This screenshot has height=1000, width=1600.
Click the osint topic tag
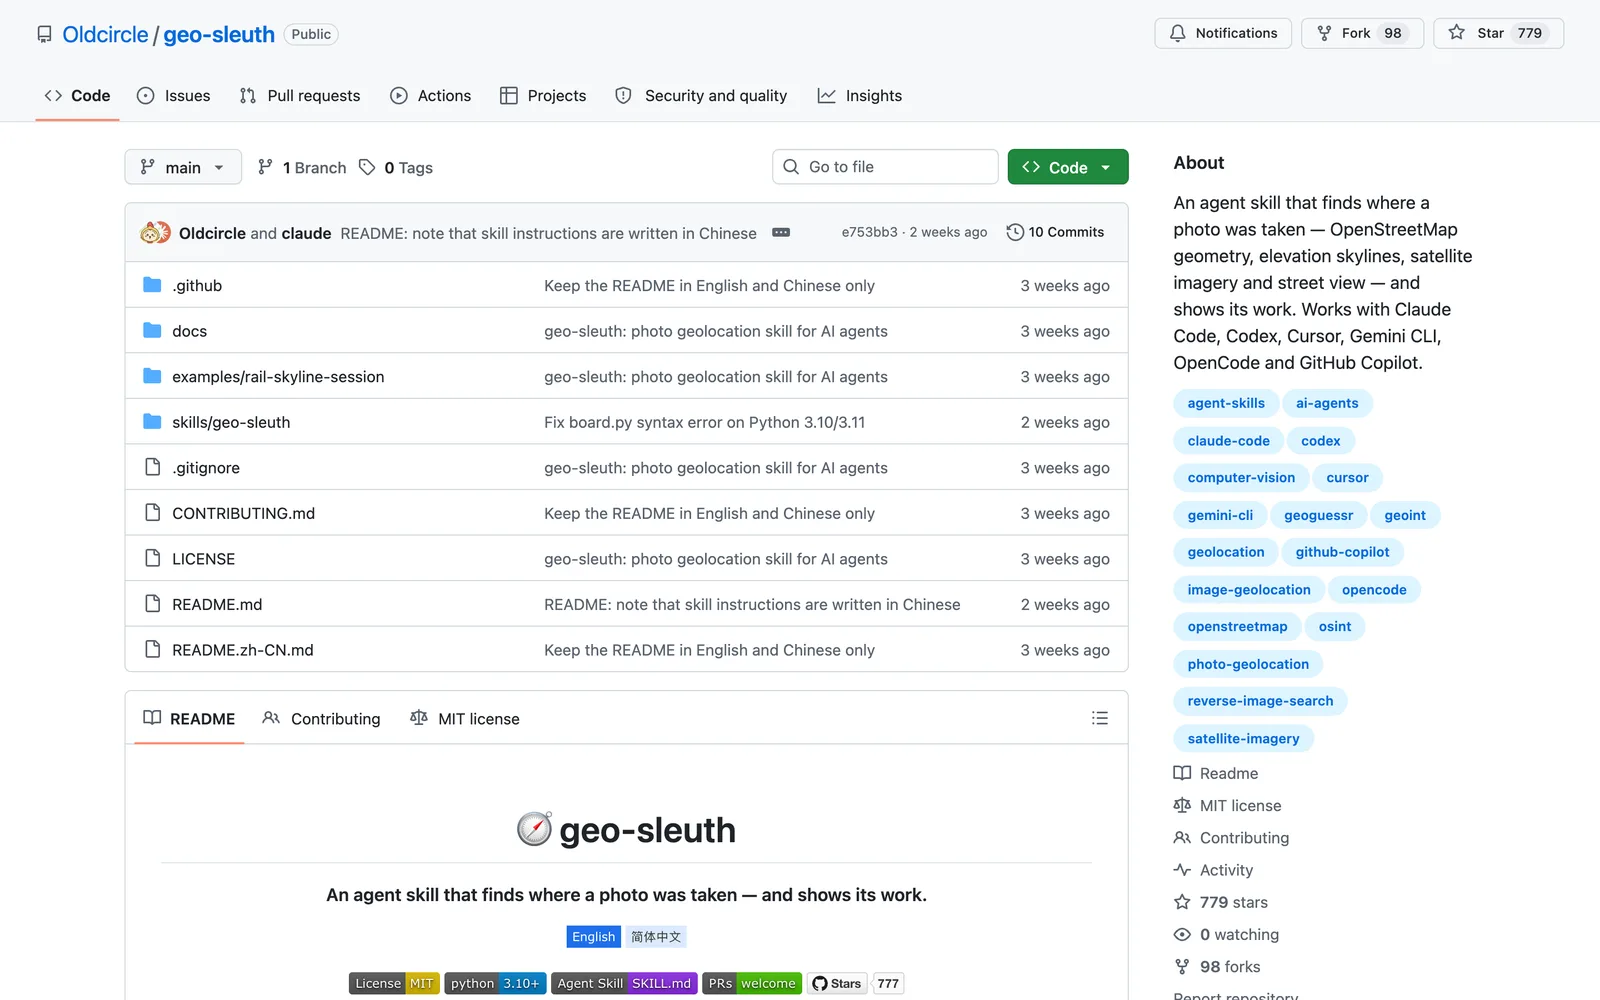(1335, 626)
